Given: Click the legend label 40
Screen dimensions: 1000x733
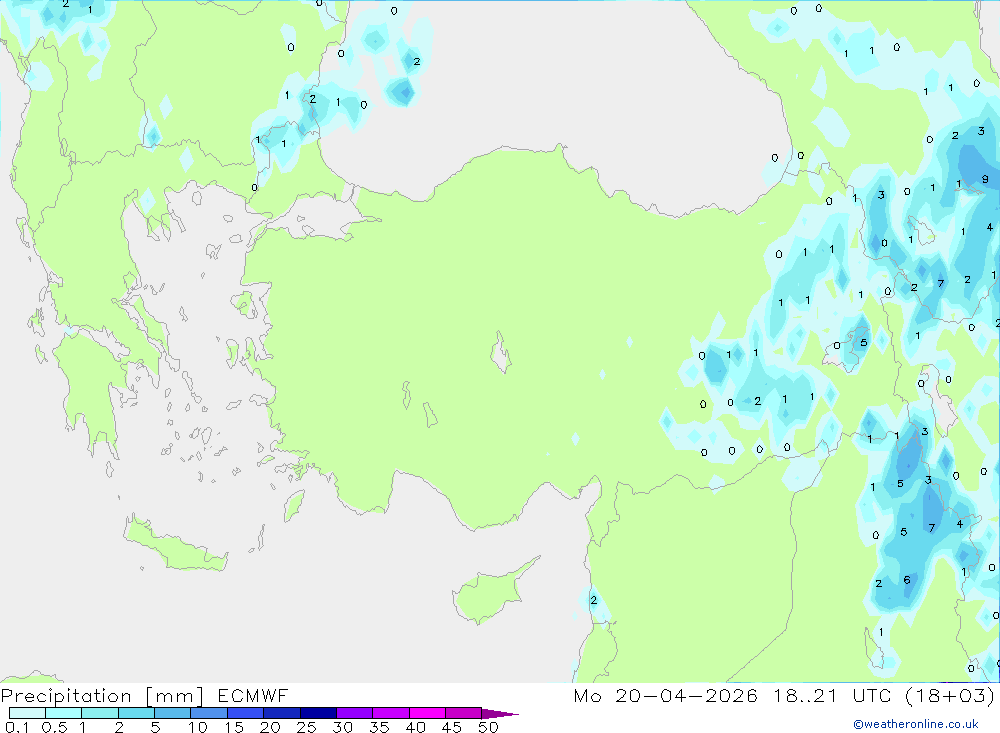Looking at the screenshot, I should point(415,727).
